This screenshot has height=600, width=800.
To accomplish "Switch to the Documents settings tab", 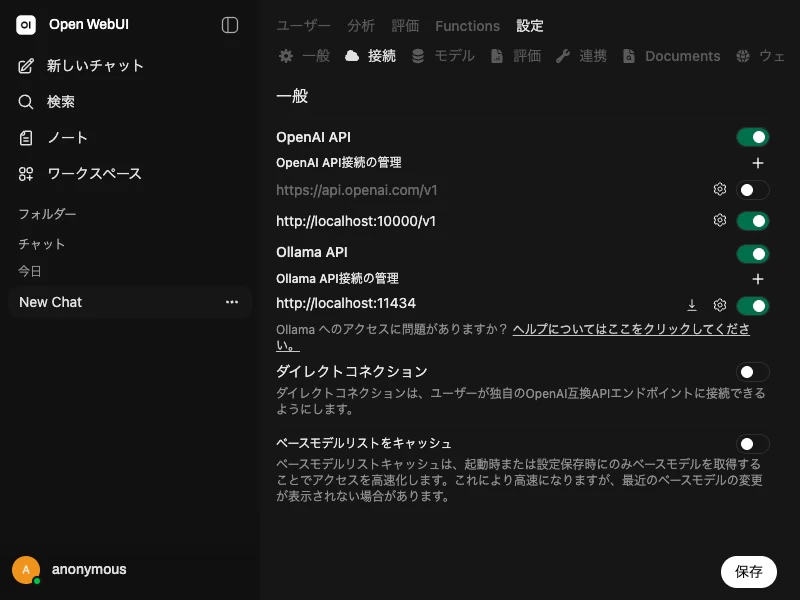I will (x=671, y=56).
